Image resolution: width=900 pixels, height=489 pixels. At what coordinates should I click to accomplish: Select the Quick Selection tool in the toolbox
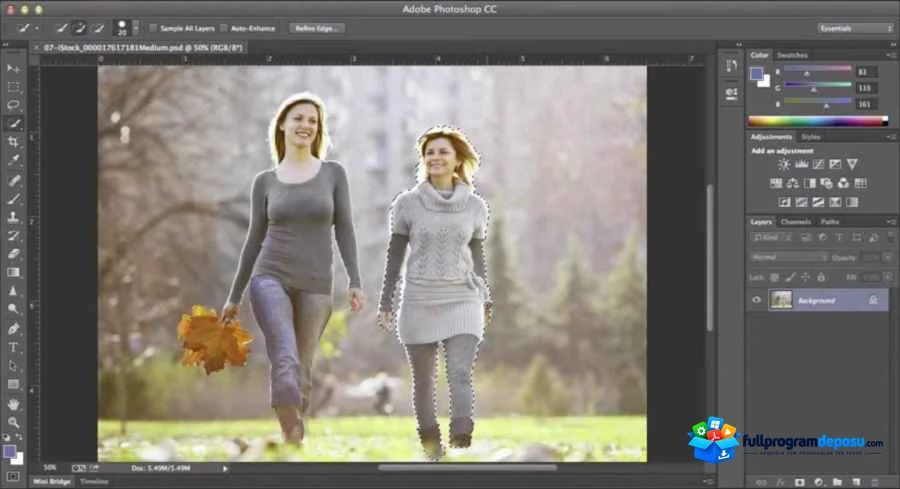(x=13, y=123)
